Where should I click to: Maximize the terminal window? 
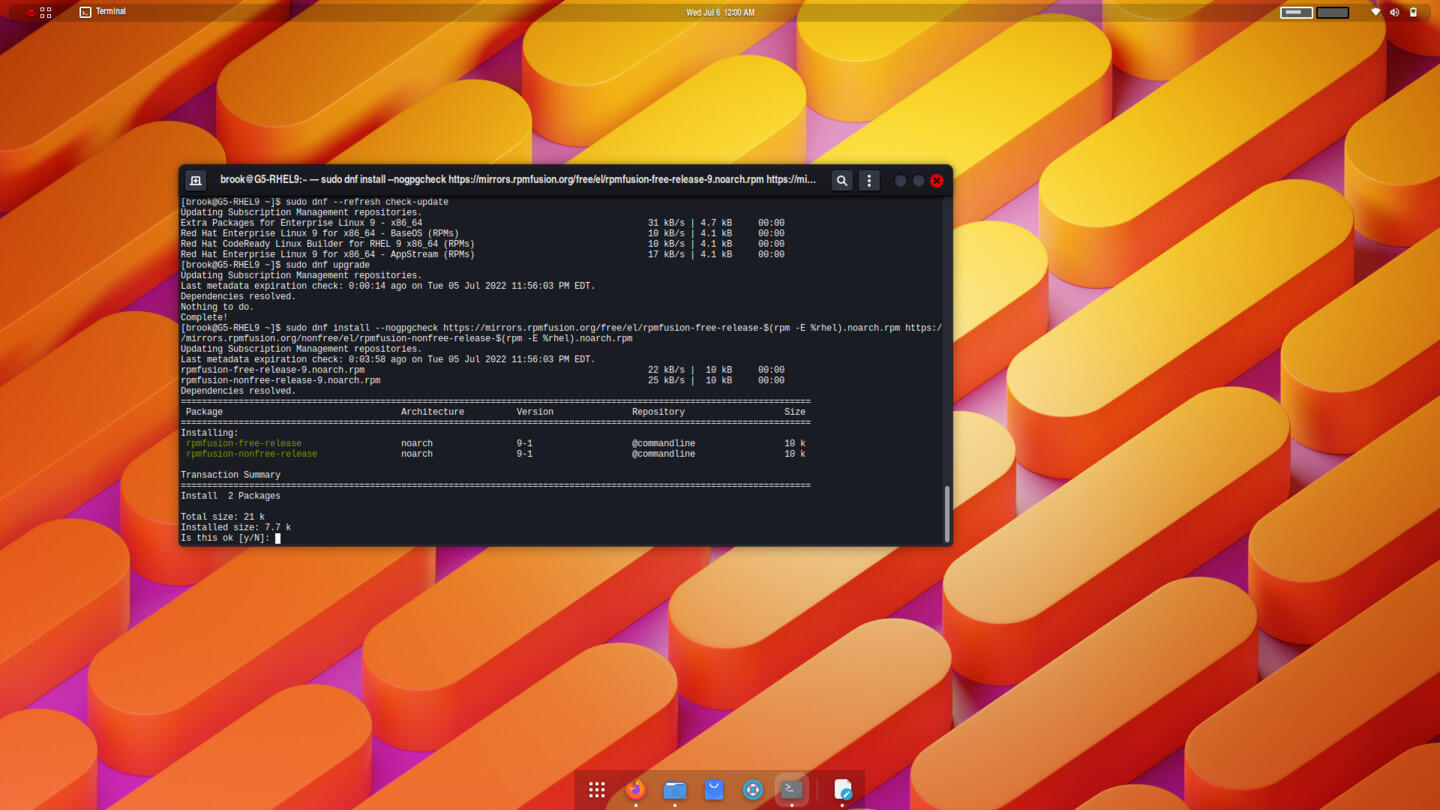[918, 181]
